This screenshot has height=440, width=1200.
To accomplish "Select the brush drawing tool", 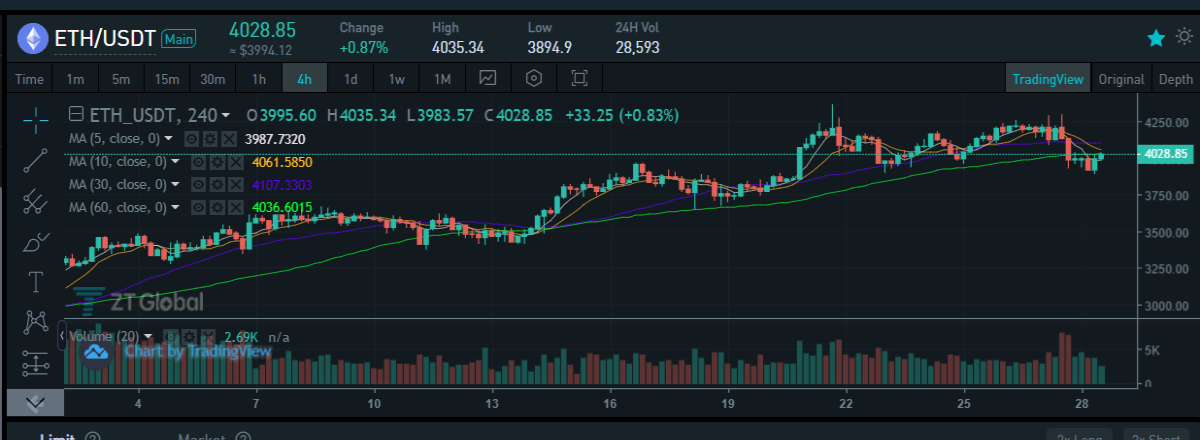I will 37,241.
